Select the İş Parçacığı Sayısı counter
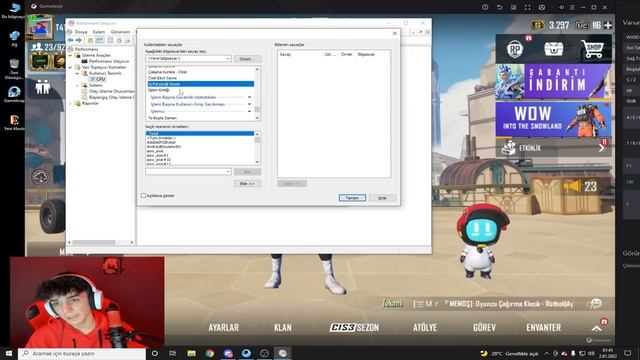This screenshot has height=360, width=640. pos(200,84)
